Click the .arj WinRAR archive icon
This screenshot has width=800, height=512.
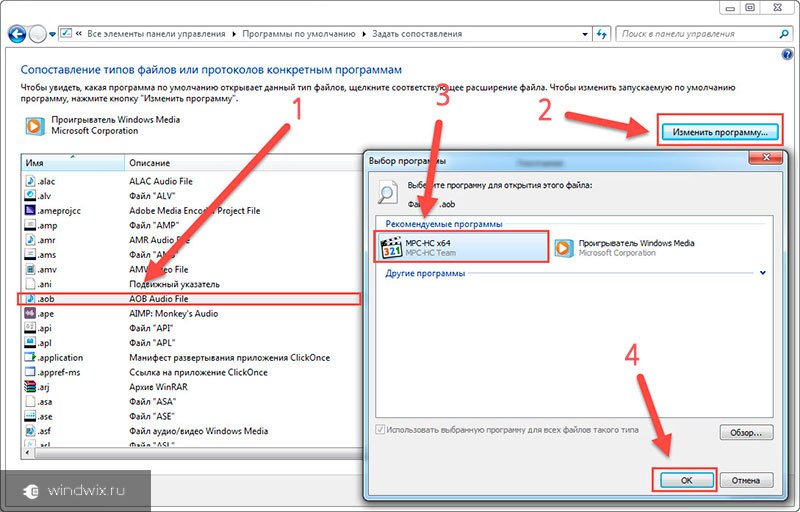[30, 387]
